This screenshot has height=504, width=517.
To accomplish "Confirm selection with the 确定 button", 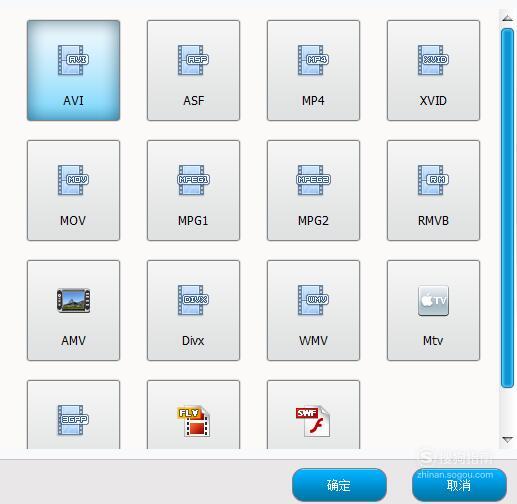I will (x=339, y=485).
